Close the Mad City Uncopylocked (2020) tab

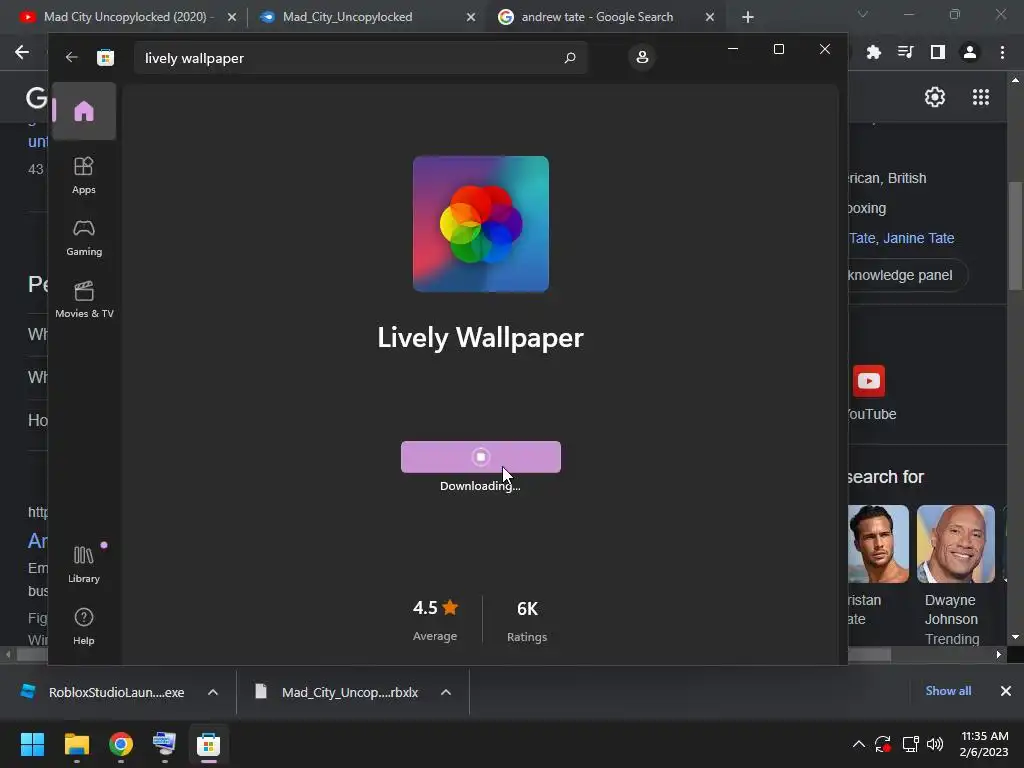[231, 18]
